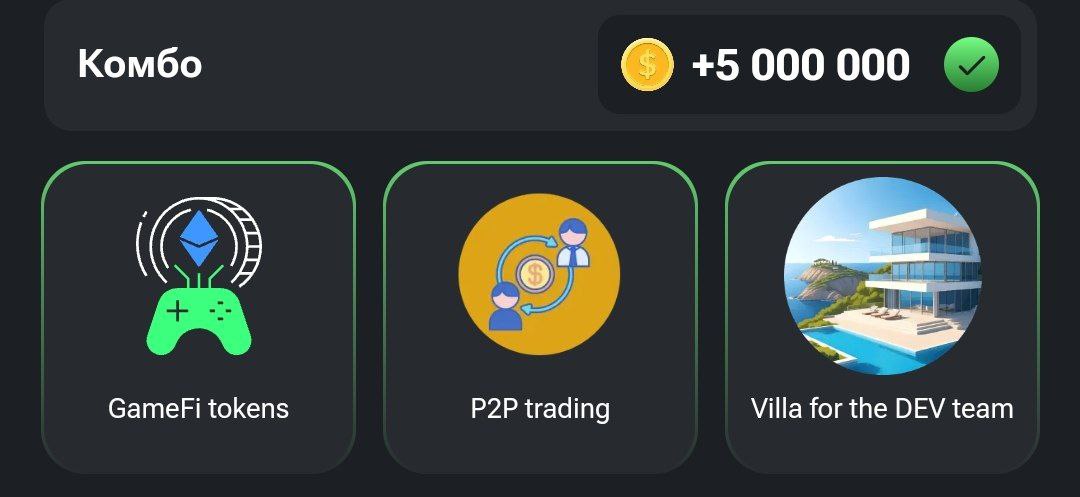Viewport: 1080px width, 497px height.
Task: Tap the +5 000 000 reward amount
Action: click(800, 65)
